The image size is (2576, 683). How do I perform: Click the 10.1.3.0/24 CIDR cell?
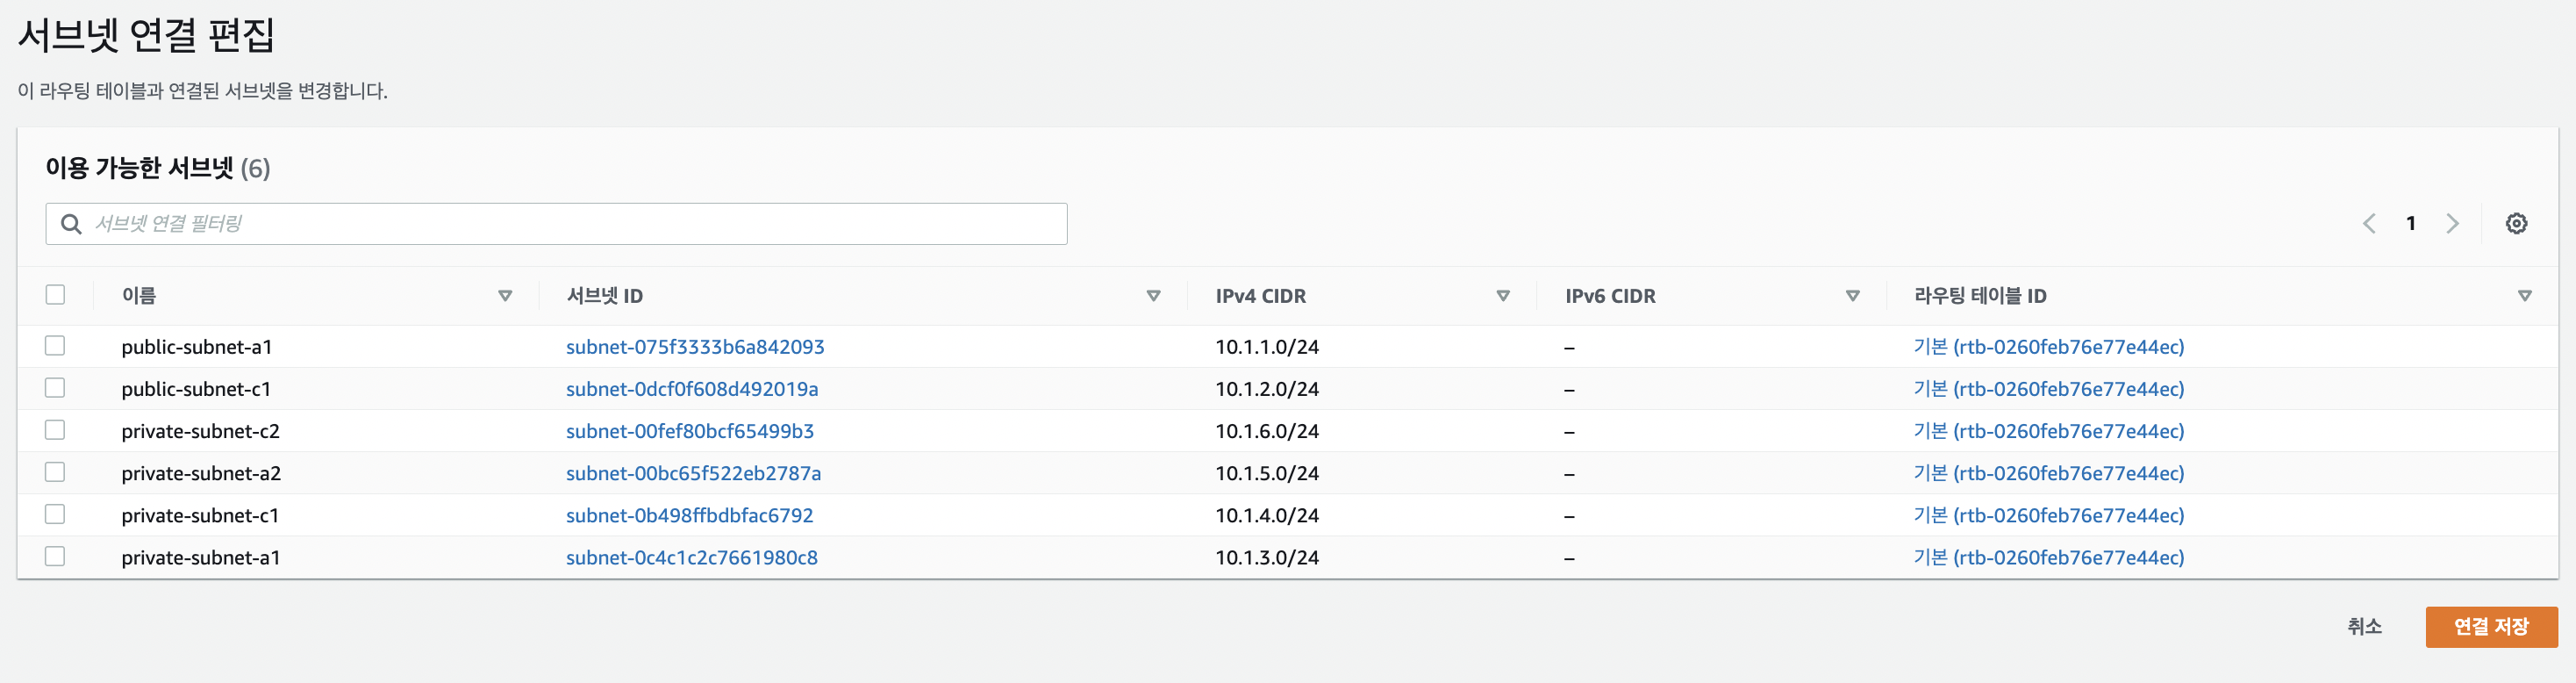[1267, 557]
